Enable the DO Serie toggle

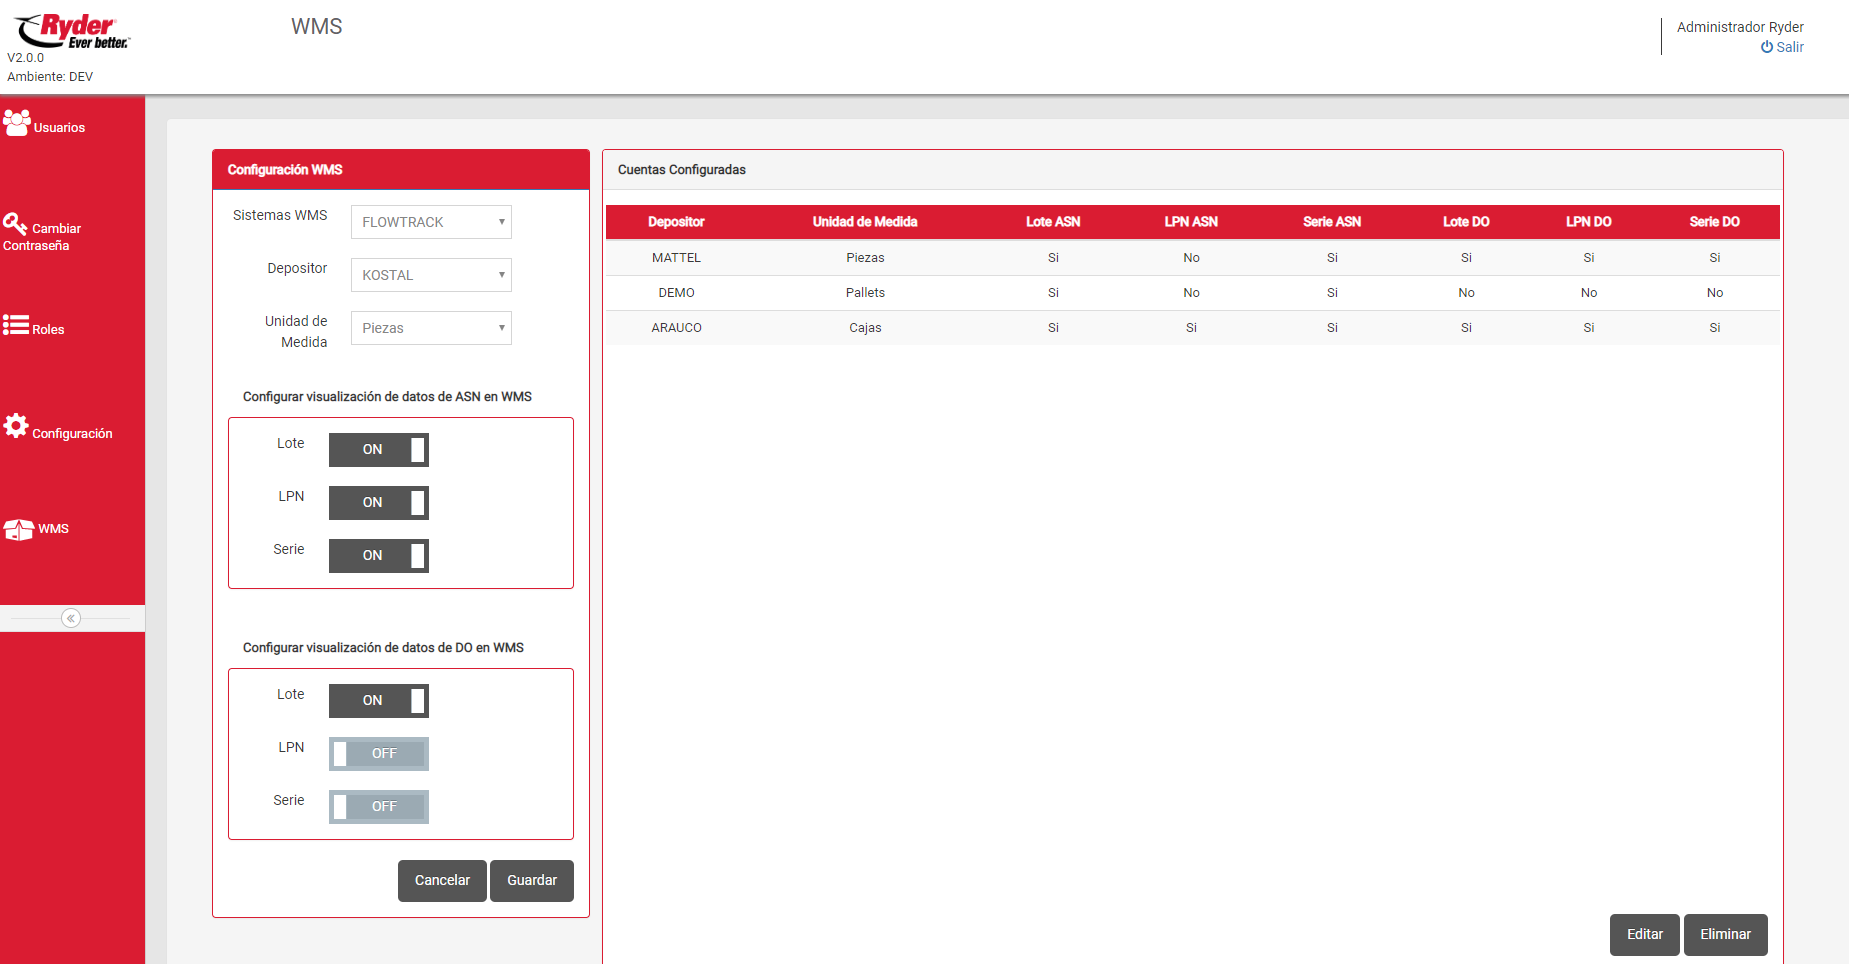pyautogui.click(x=378, y=807)
